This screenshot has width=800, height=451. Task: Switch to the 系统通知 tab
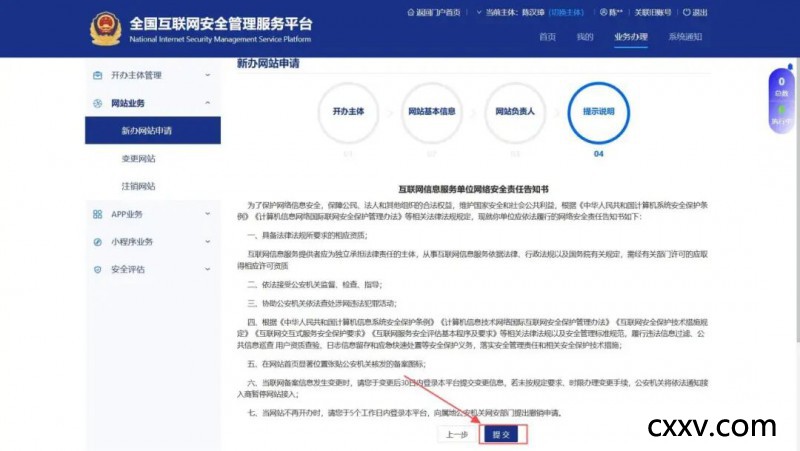click(685, 37)
